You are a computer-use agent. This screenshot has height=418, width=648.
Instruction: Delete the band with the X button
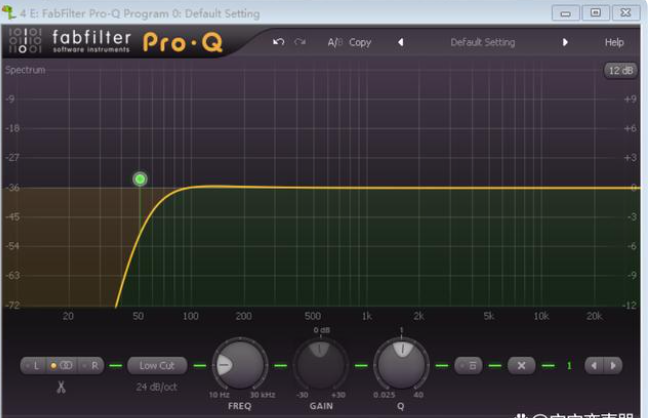[522, 365]
